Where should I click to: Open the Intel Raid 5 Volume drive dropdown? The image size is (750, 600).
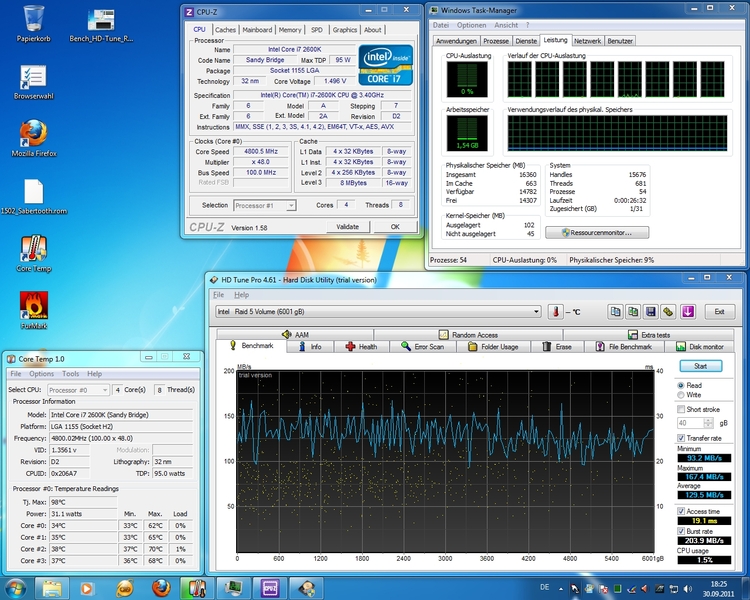(378, 311)
